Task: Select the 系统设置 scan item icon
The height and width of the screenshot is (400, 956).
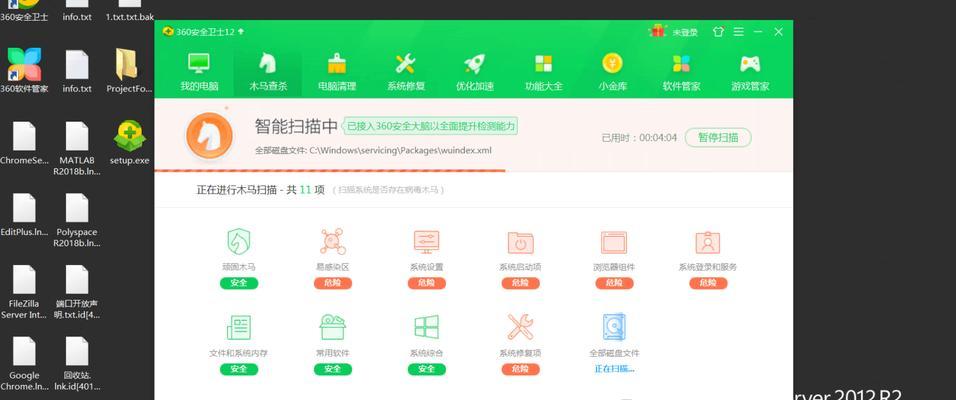Action: [x=426, y=242]
